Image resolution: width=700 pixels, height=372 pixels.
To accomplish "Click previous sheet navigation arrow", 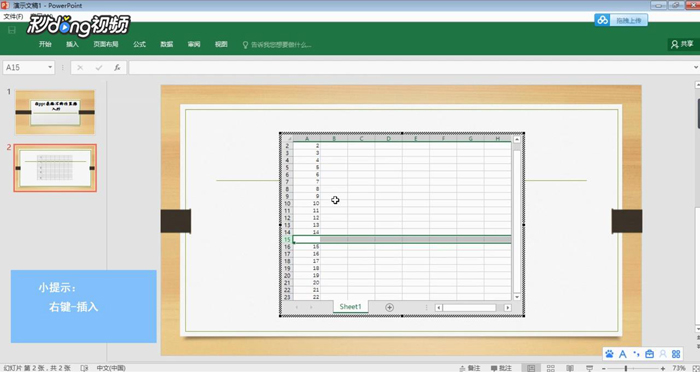I will (296, 307).
